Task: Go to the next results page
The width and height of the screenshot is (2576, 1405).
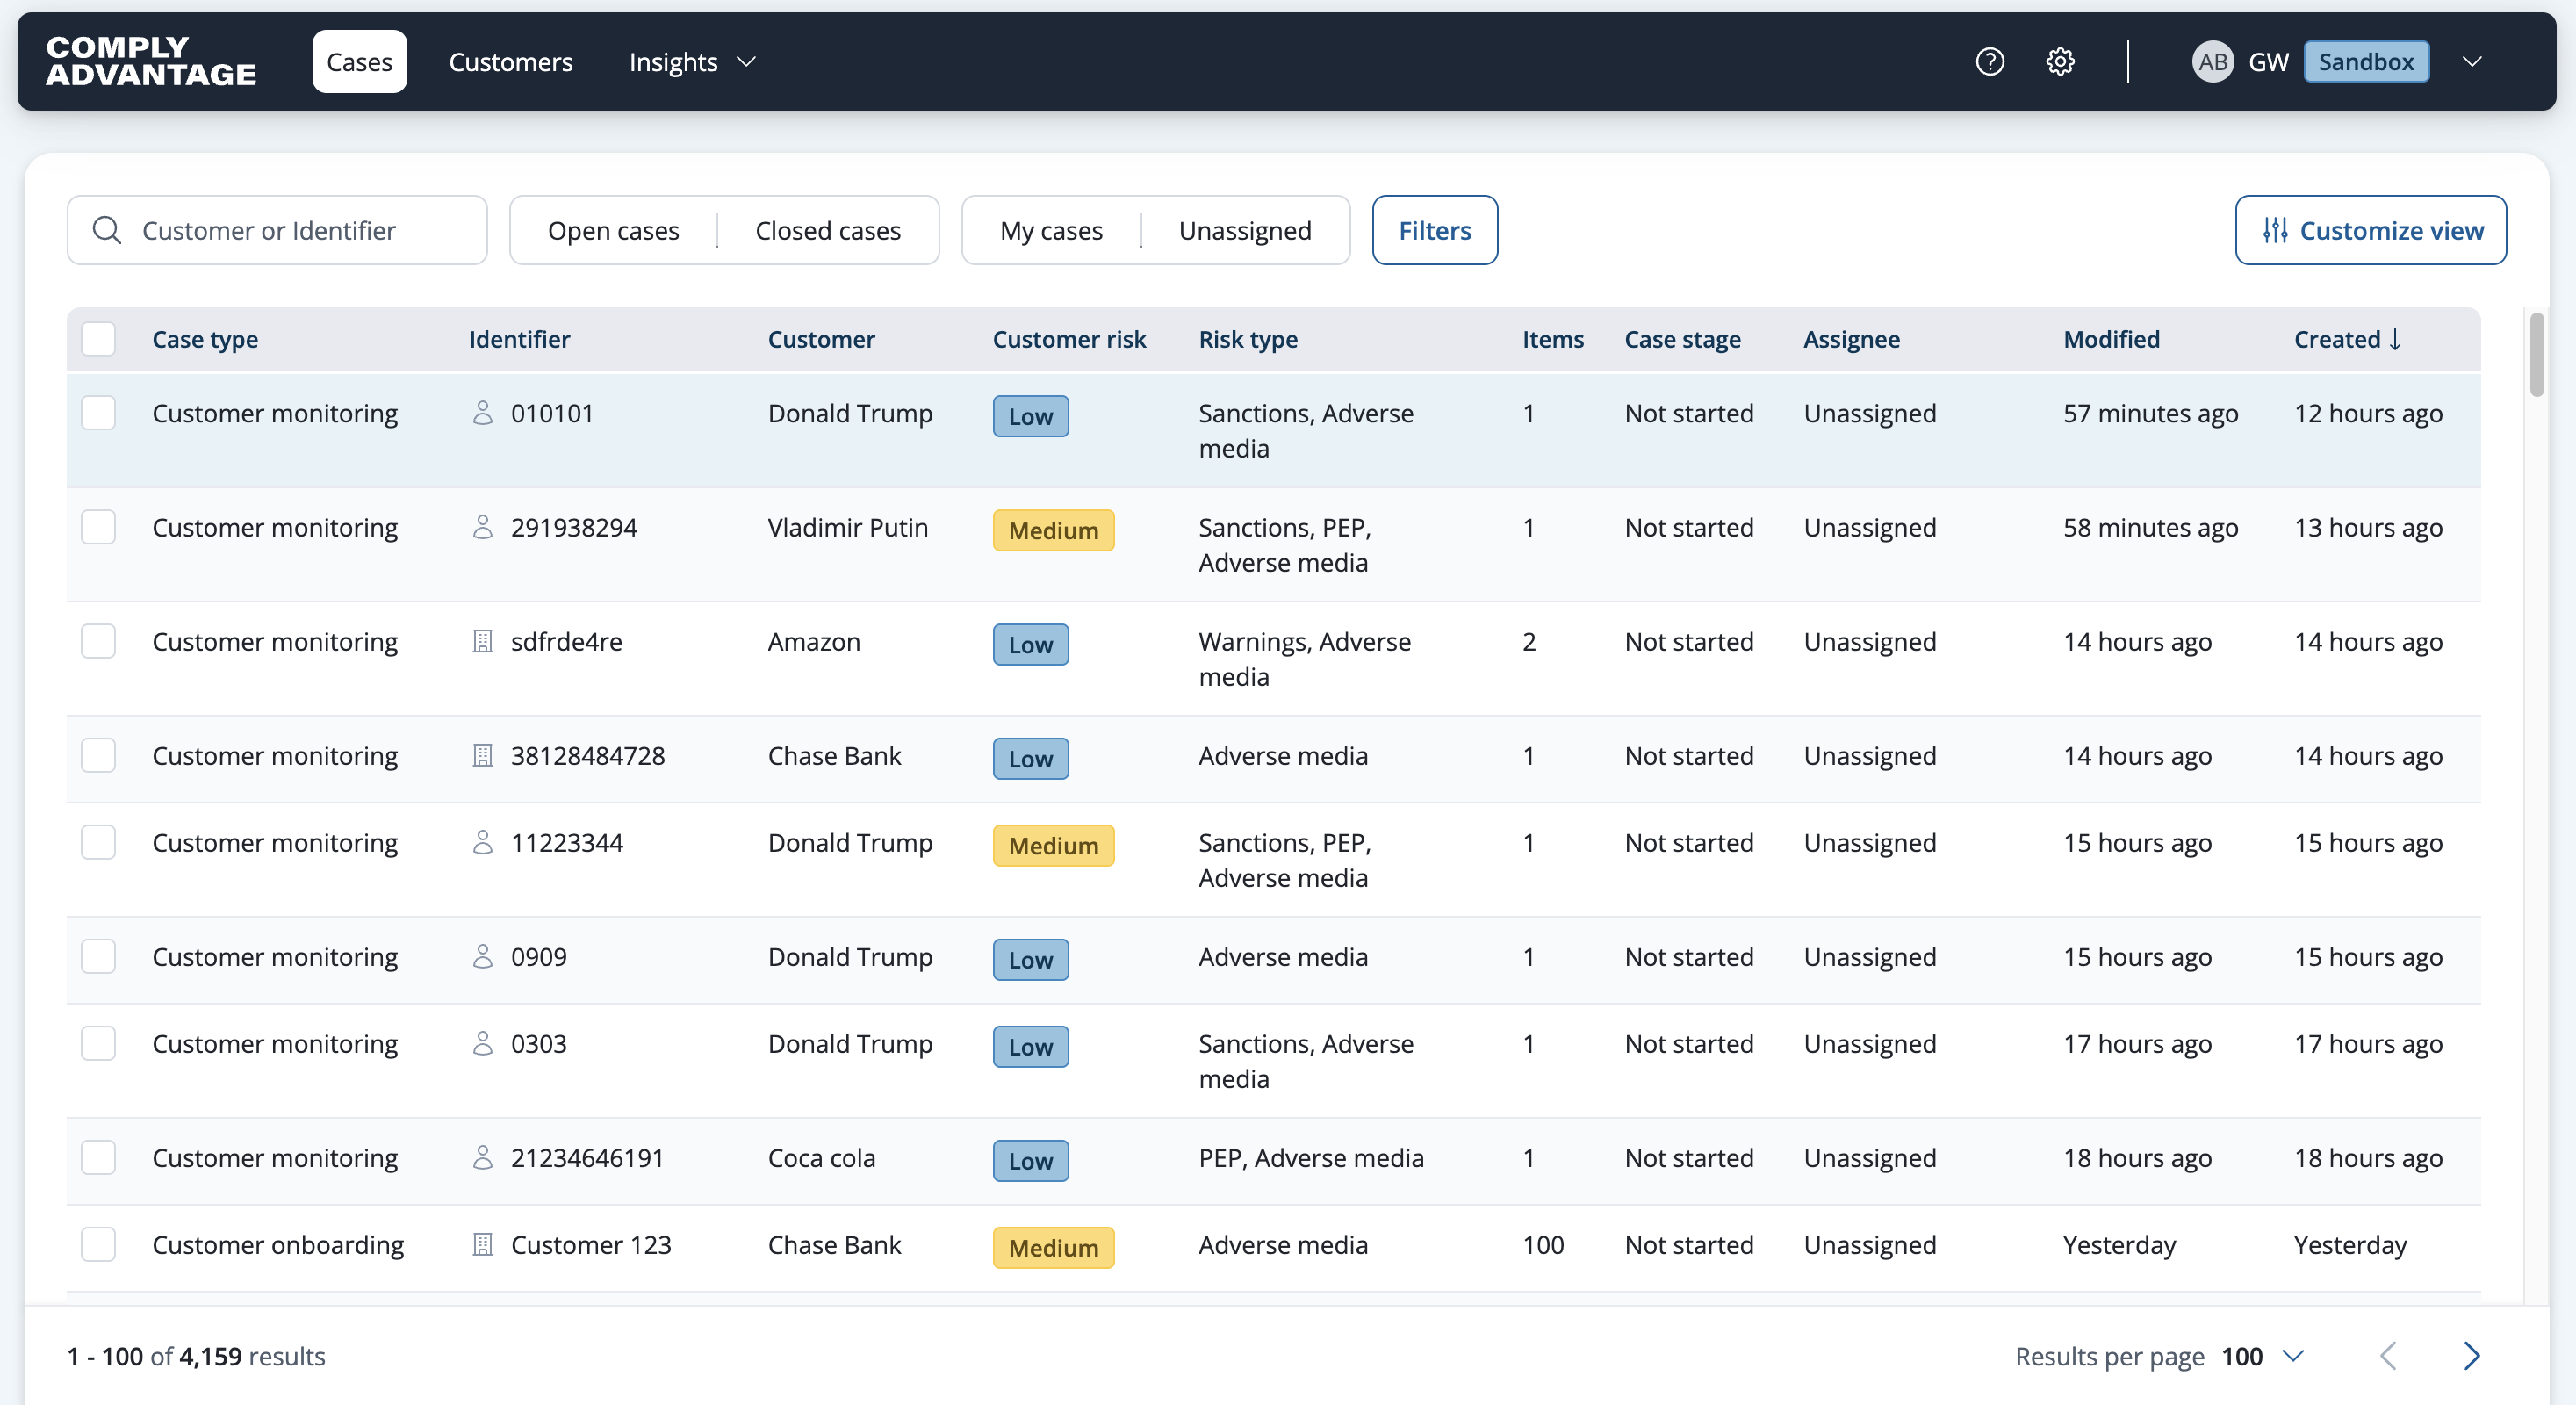Action: [2471, 1356]
